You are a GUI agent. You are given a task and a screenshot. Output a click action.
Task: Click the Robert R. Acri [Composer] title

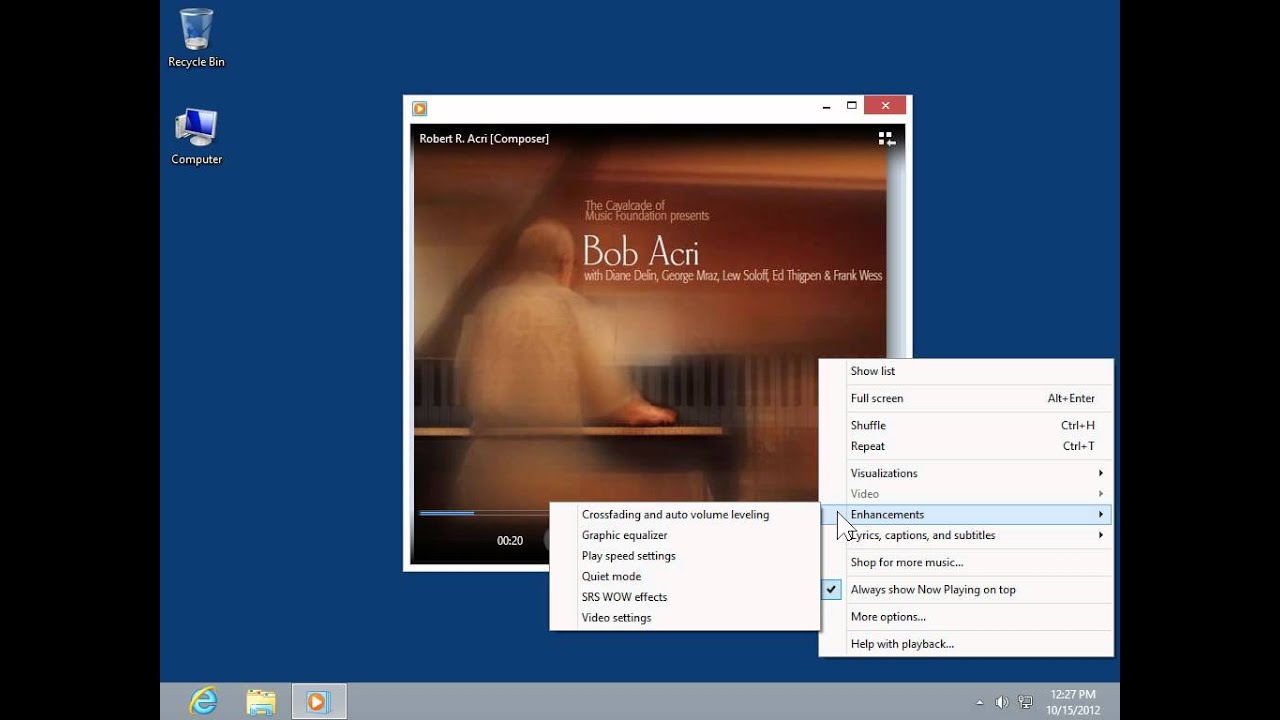484,139
